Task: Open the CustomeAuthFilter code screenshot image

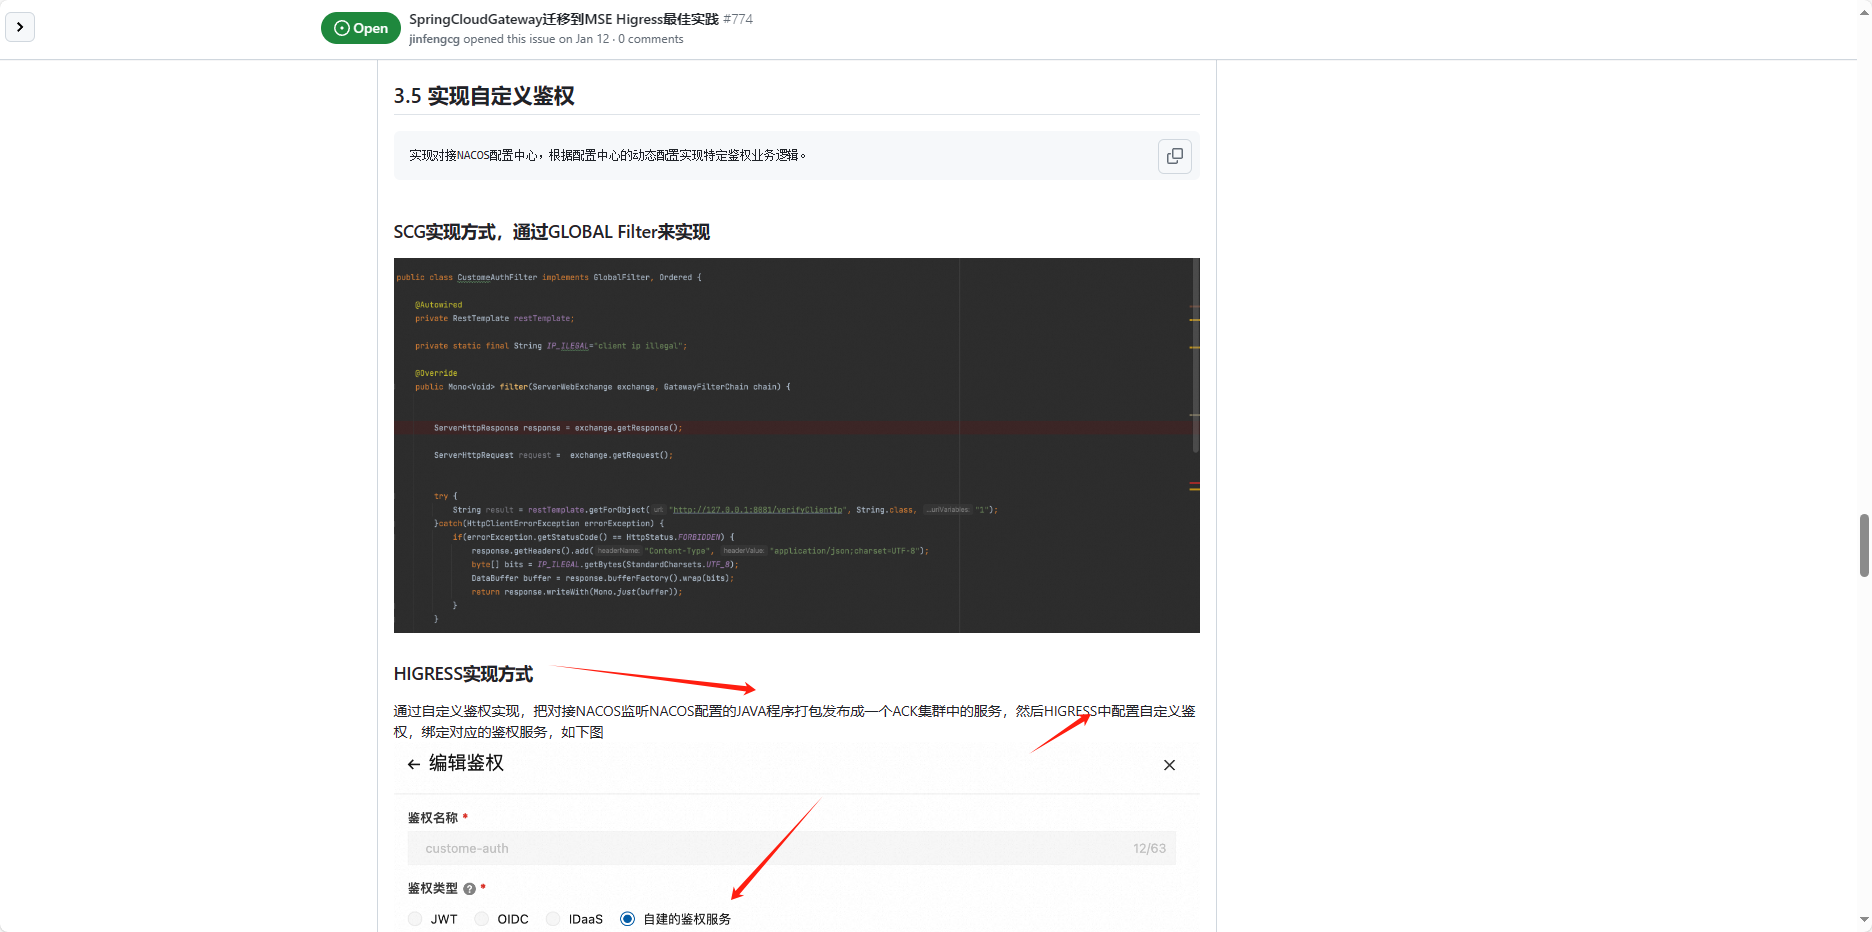Action: [x=796, y=445]
